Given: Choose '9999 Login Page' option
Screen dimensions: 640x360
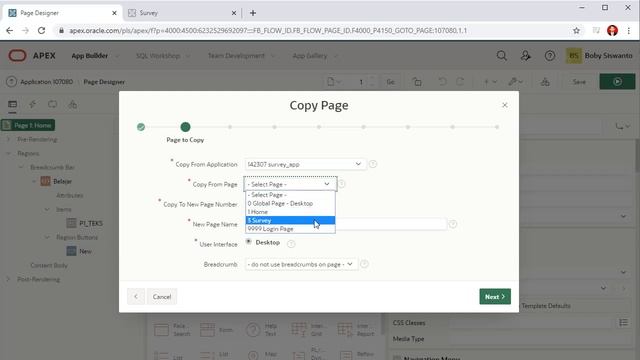Looking at the screenshot, I should (x=290, y=229).
